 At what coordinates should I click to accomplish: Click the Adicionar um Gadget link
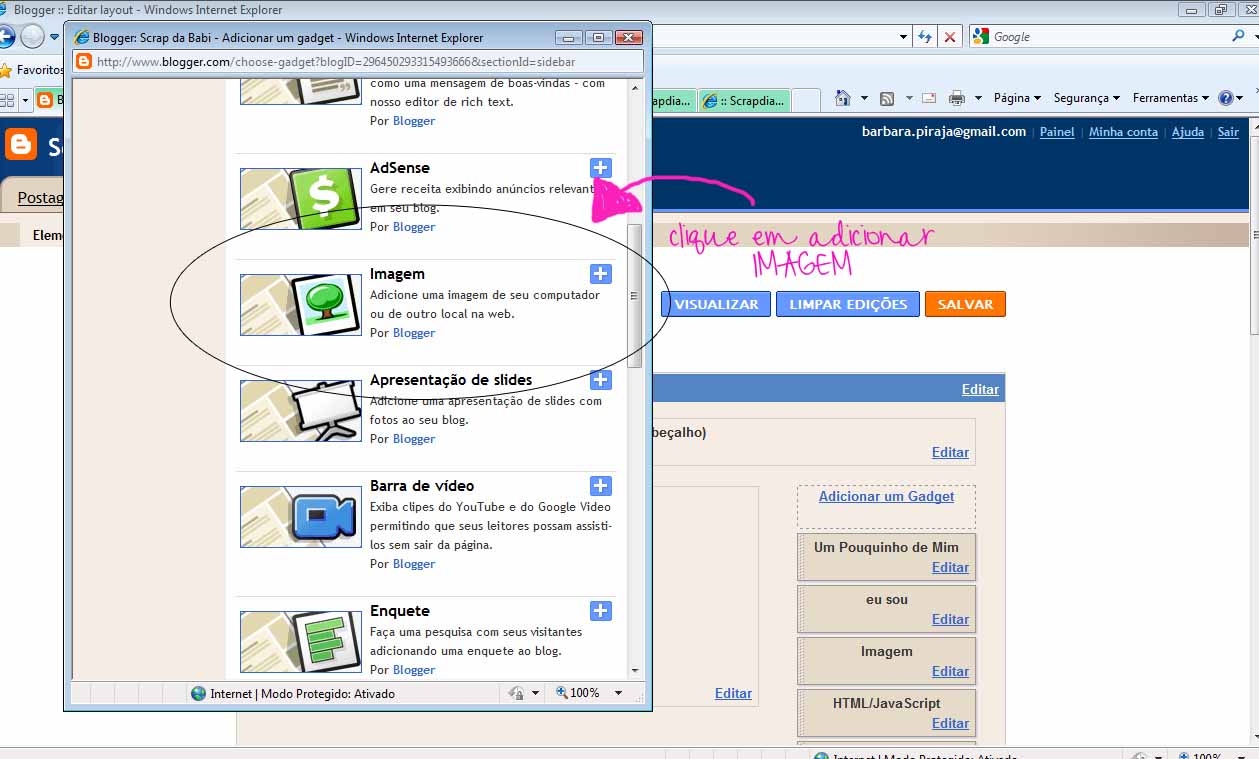886,496
